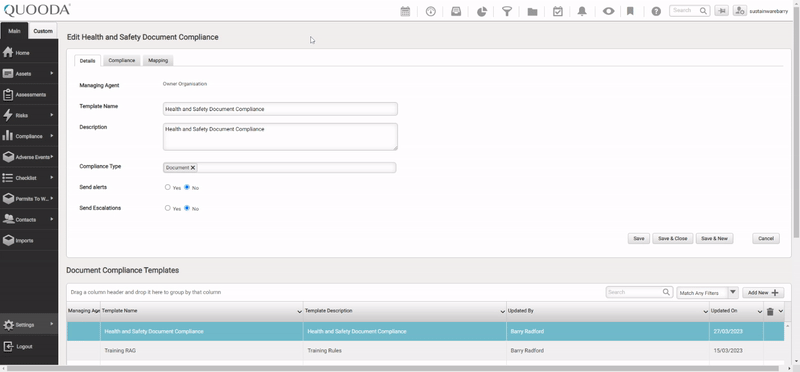Select No for Send alerts
The height and width of the screenshot is (372, 800).
click(x=187, y=187)
